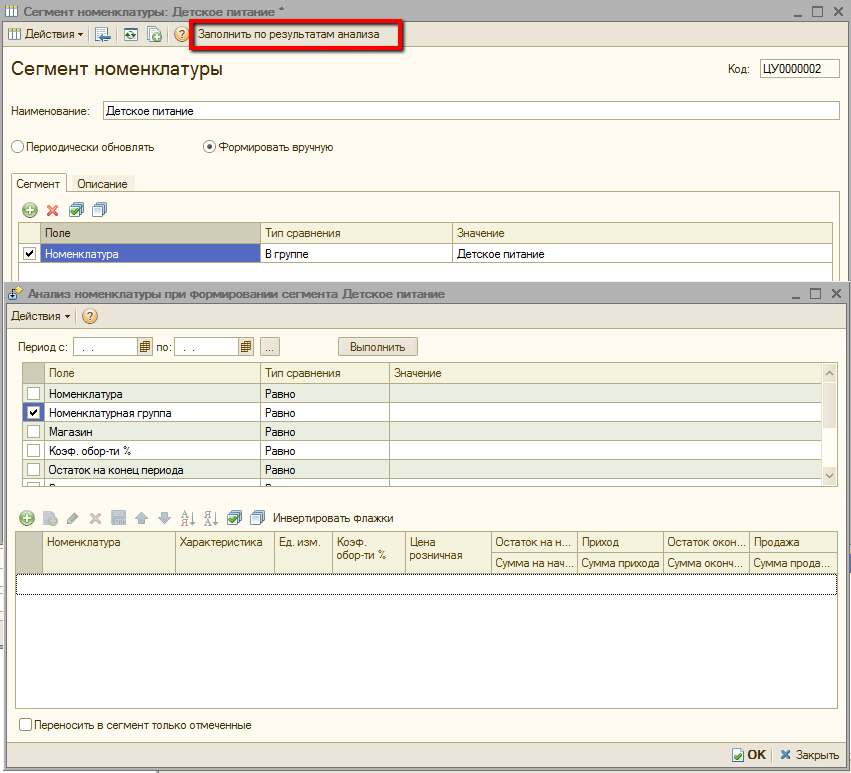
Task: Click the green add icon in the results toolbar
Action: (x=26, y=518)
